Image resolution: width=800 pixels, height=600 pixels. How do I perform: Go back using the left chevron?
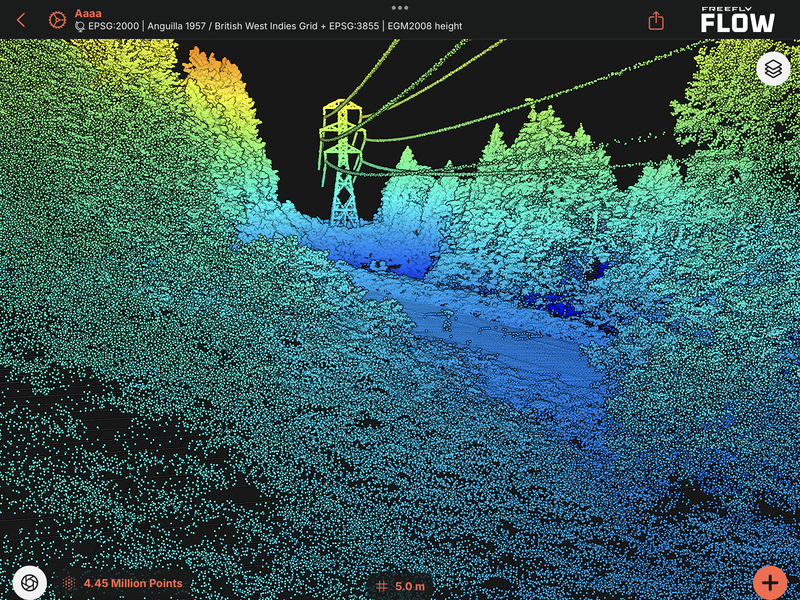[x=21, y=19]
